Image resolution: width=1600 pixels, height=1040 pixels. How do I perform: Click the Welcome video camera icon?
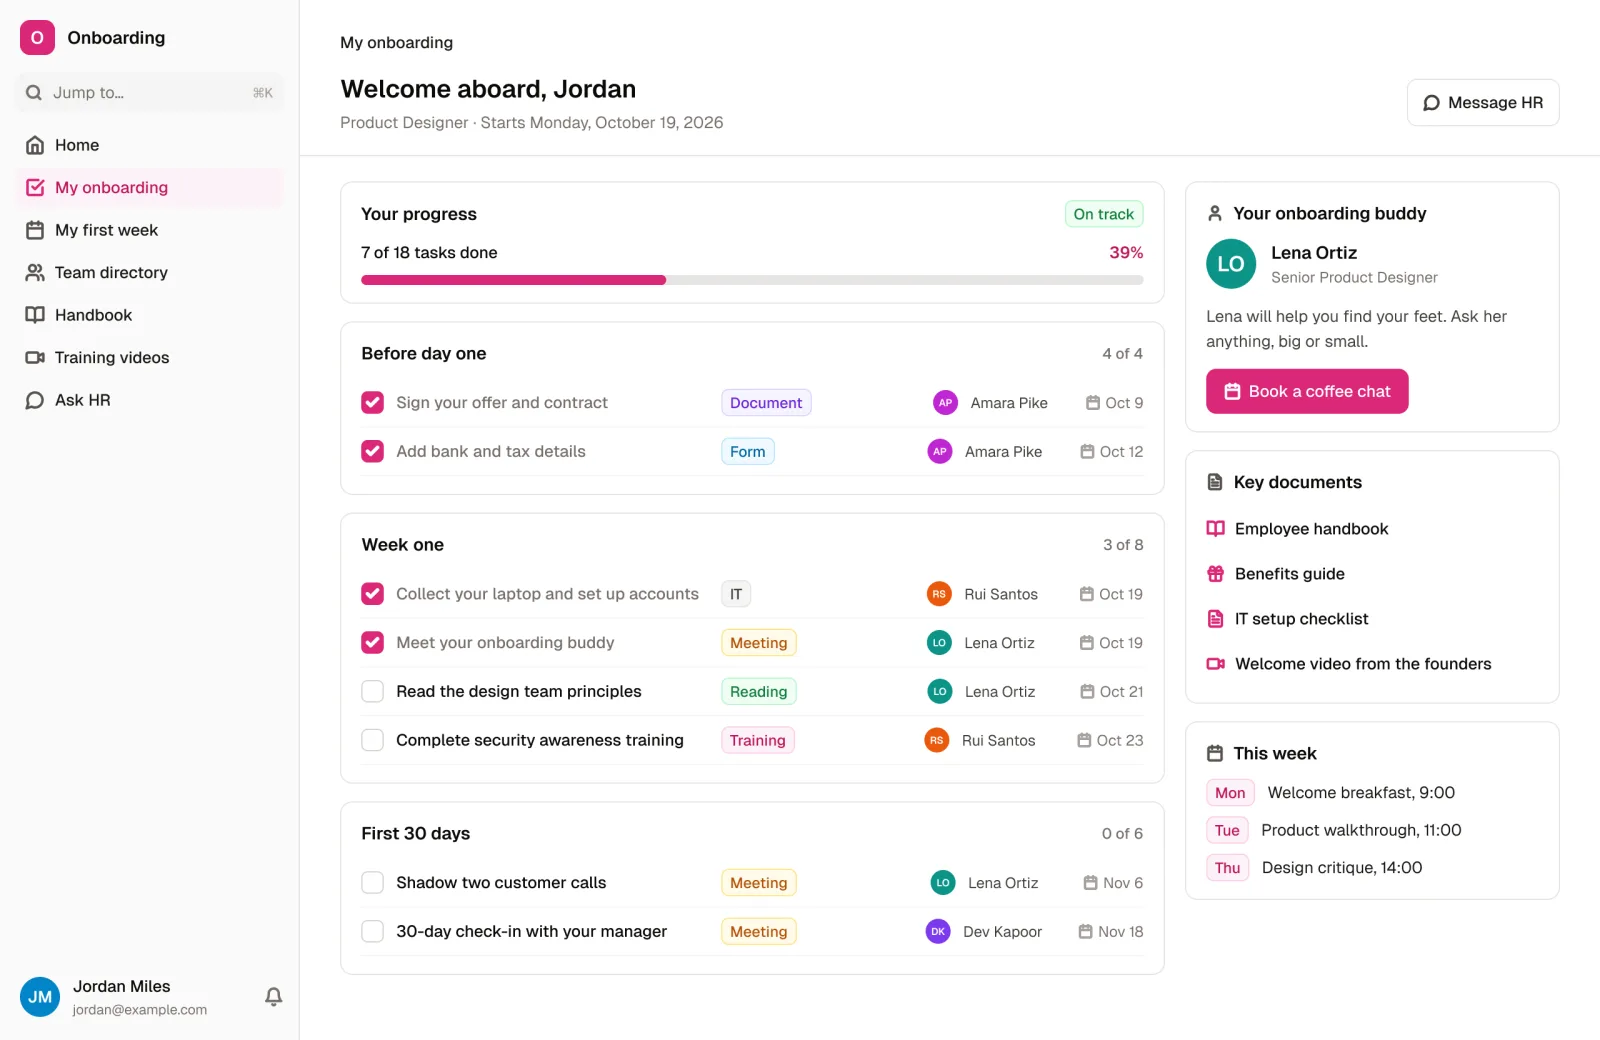coord(1215,664)
